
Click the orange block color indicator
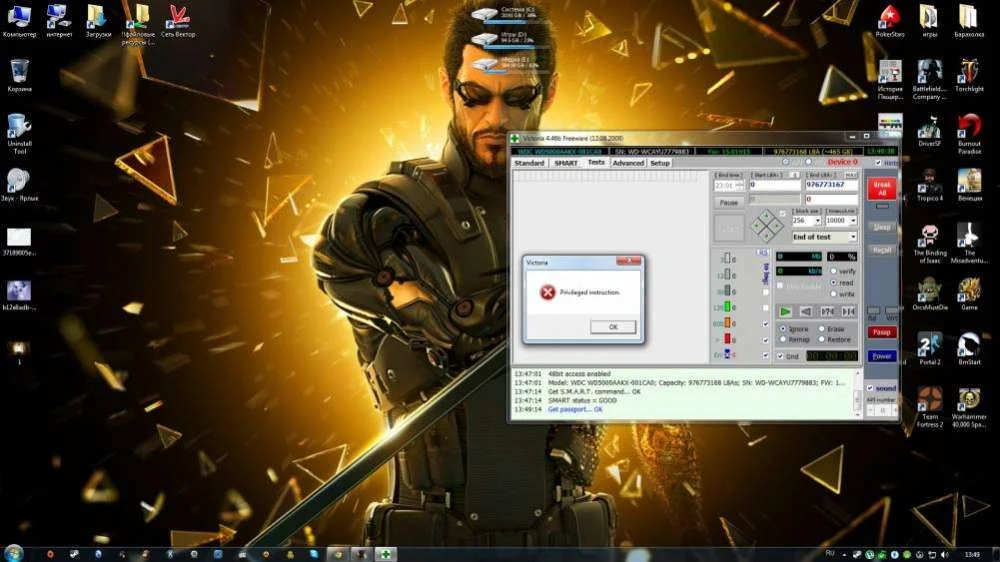[726, 323]
